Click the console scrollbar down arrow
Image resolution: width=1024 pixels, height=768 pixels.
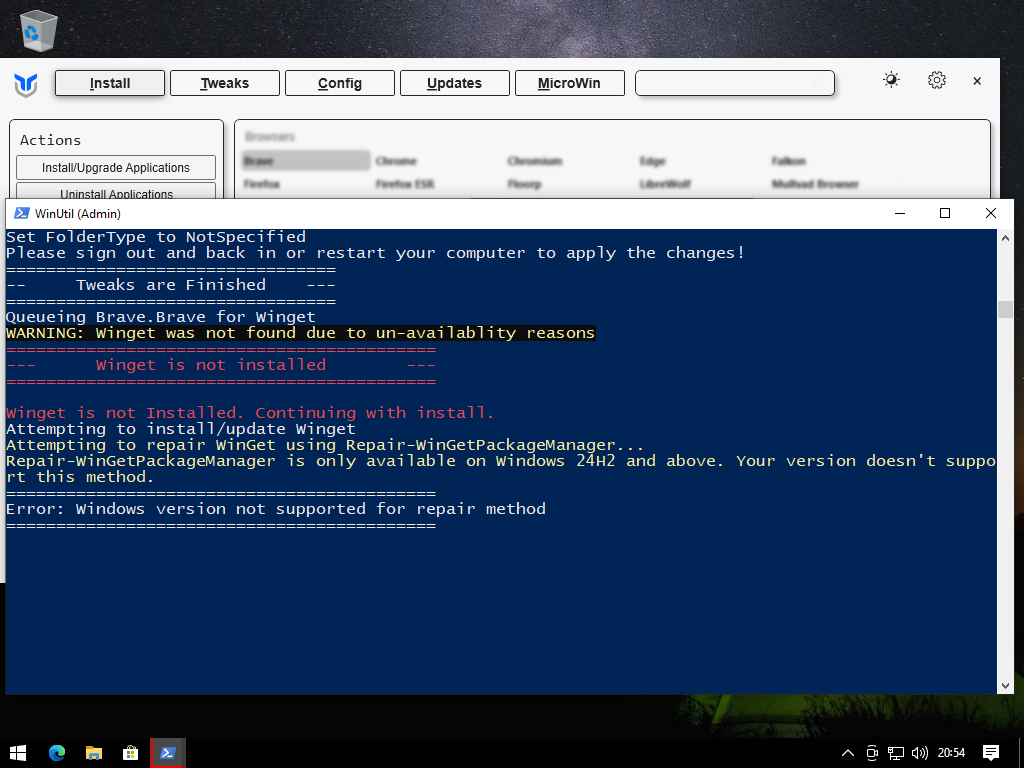[x=1005, y=686]
